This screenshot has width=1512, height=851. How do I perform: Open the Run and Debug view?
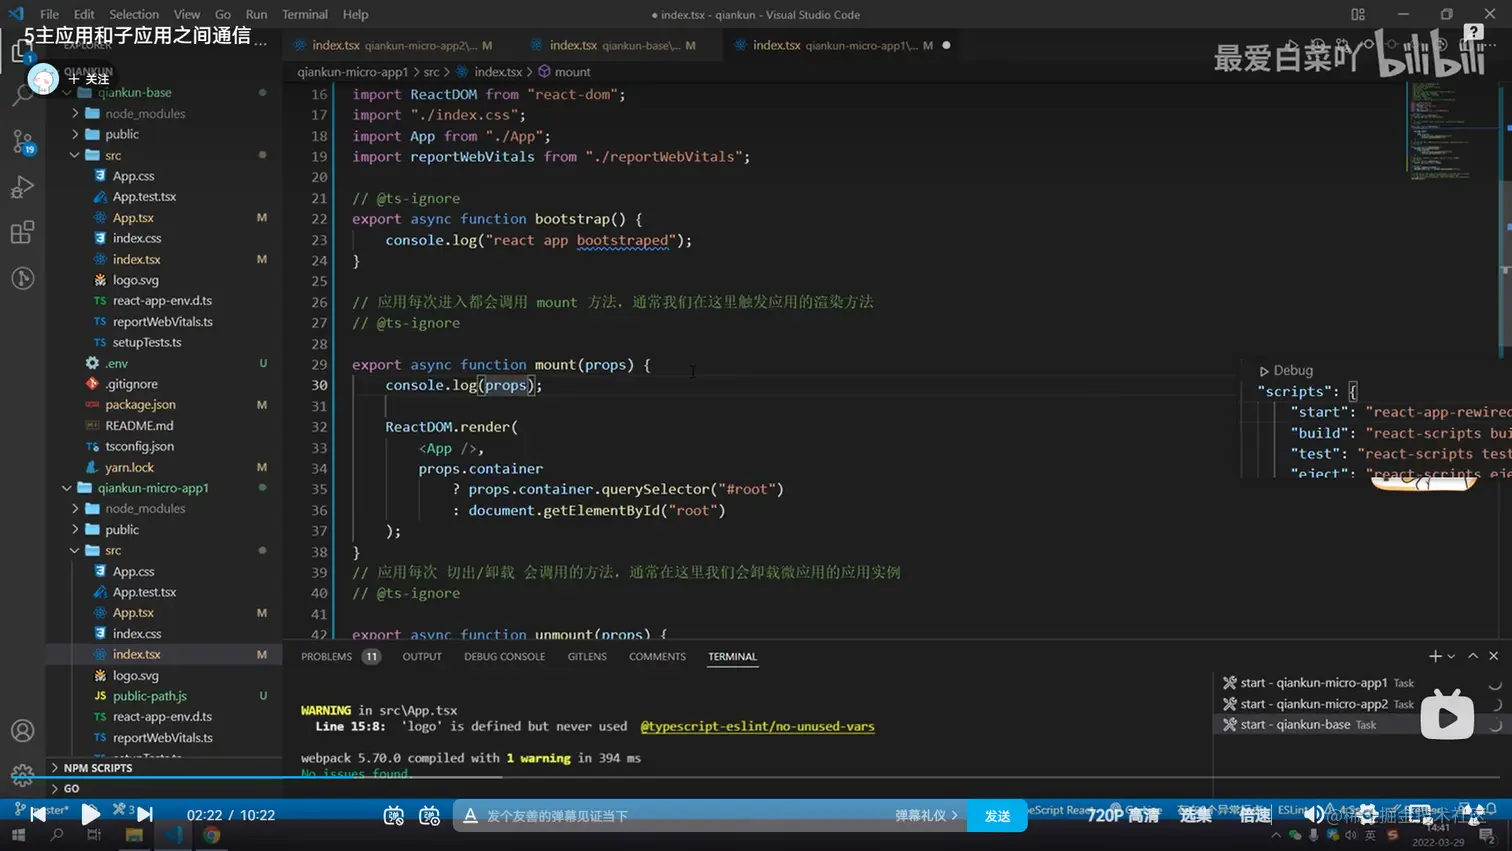coord(22,187)
